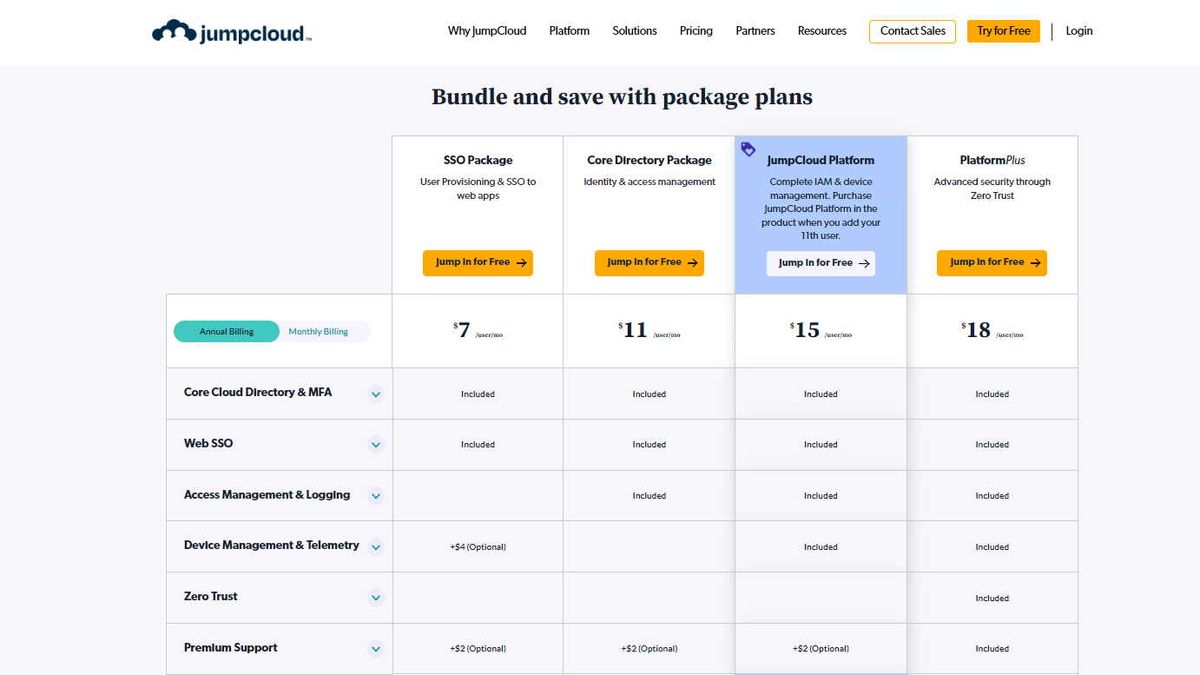Viewport: 1200px width, 675px height.
Task: Open the Pricing menu item
Action: click(696, 31)
